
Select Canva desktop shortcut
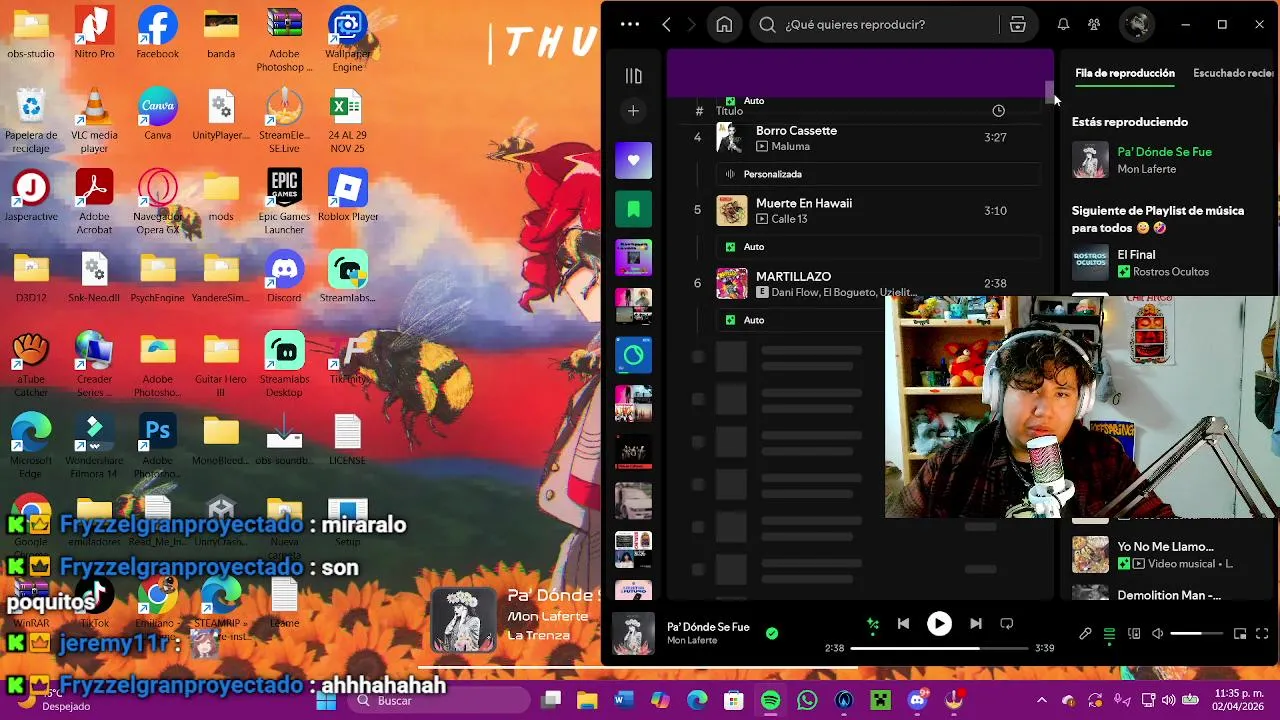(x=157, y=114)
